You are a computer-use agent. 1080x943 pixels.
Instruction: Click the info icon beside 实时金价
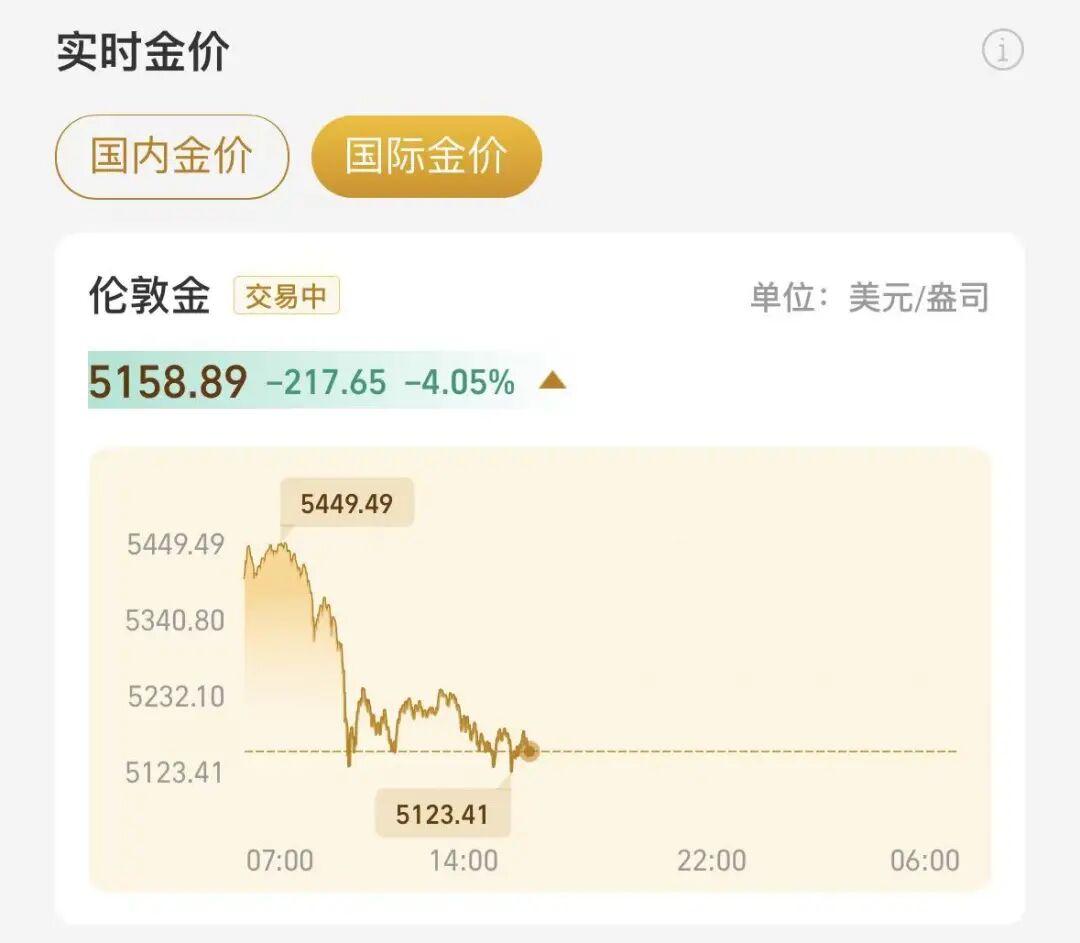pyautogui.click(x=1002, y=50)
